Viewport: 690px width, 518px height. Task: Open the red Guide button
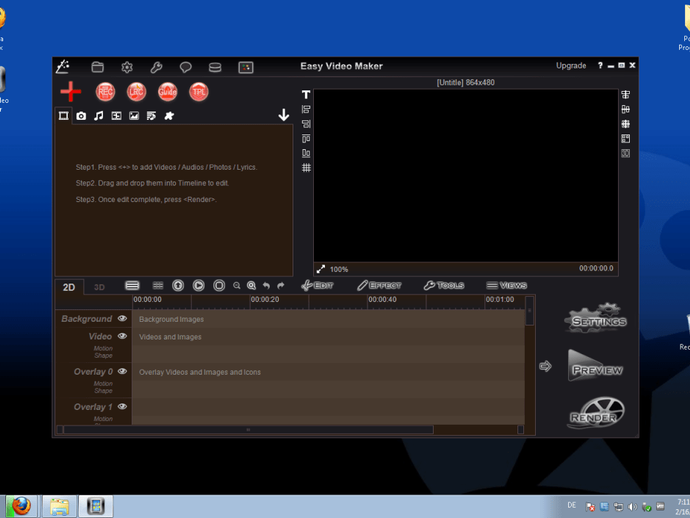point(167,92)
